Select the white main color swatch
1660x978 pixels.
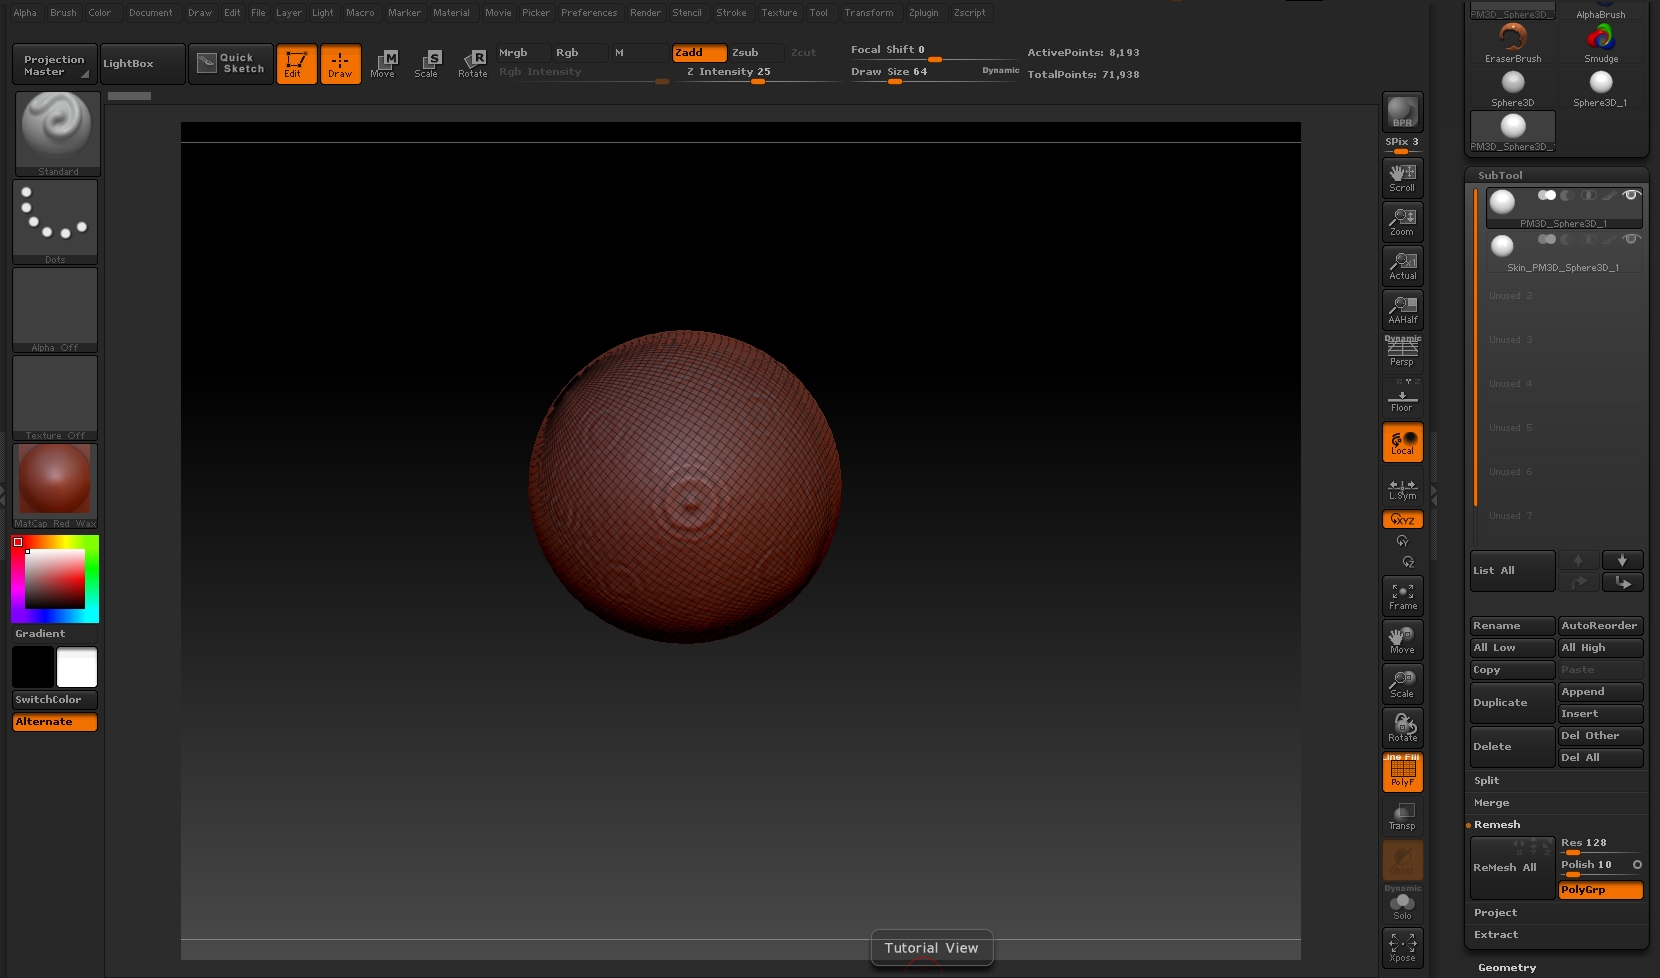pyautogui.click(x=77, y=667)
